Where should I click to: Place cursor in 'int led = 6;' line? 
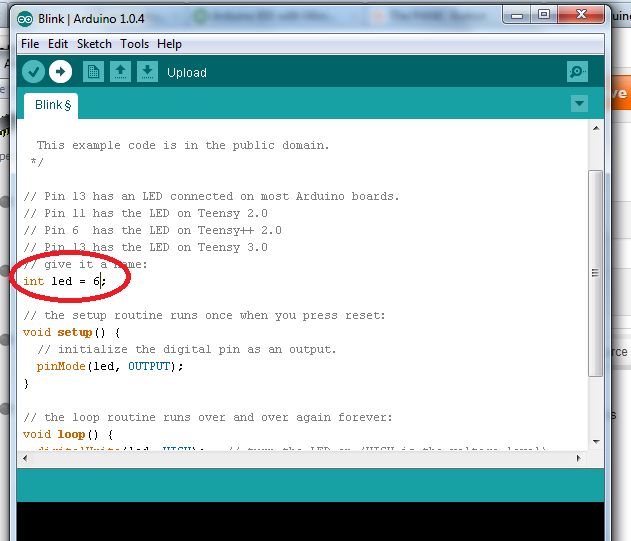point(64,281)
